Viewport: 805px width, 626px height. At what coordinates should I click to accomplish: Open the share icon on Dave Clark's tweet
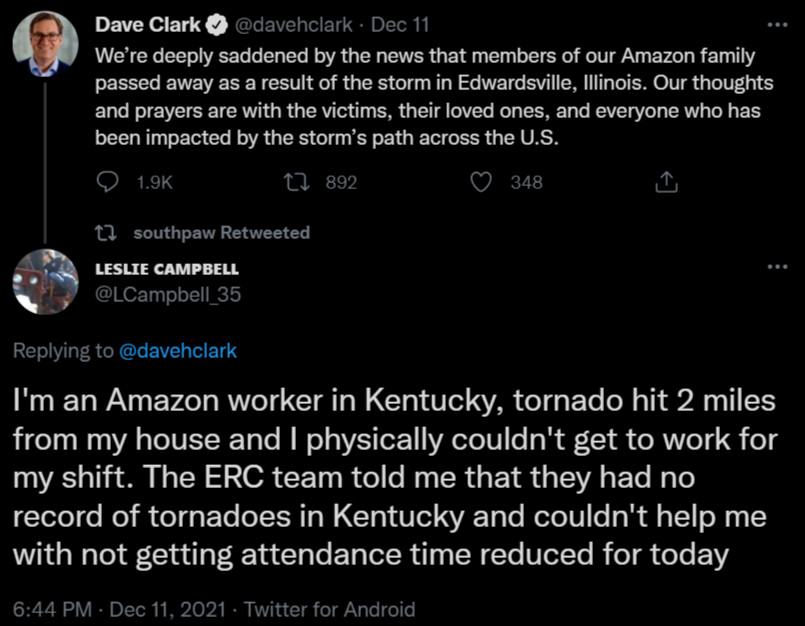tap(667, 181)
